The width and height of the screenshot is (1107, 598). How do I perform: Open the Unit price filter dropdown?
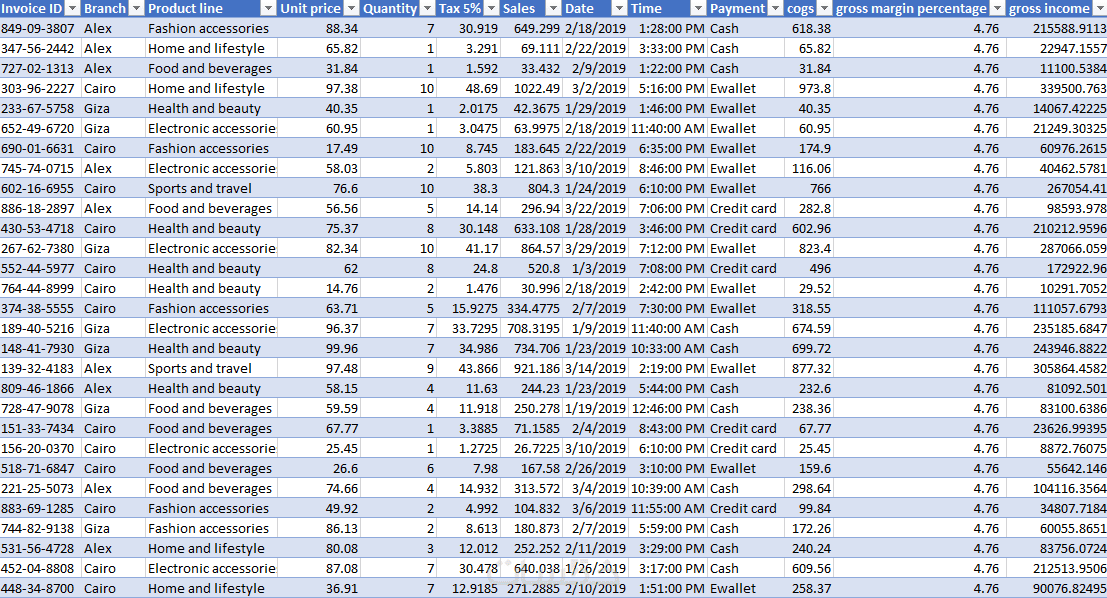(x=352, y=8)
